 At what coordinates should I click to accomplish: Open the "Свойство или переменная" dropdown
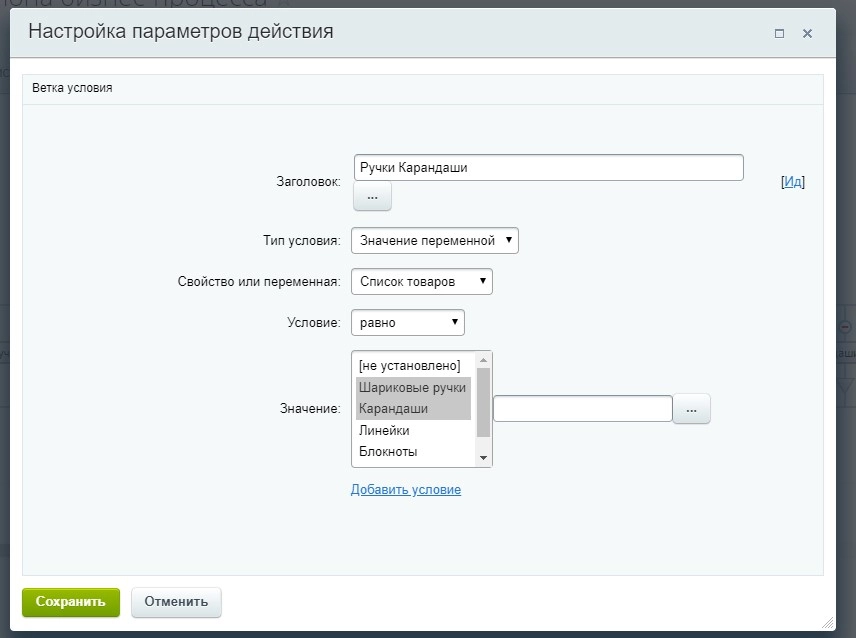point(421,281)
